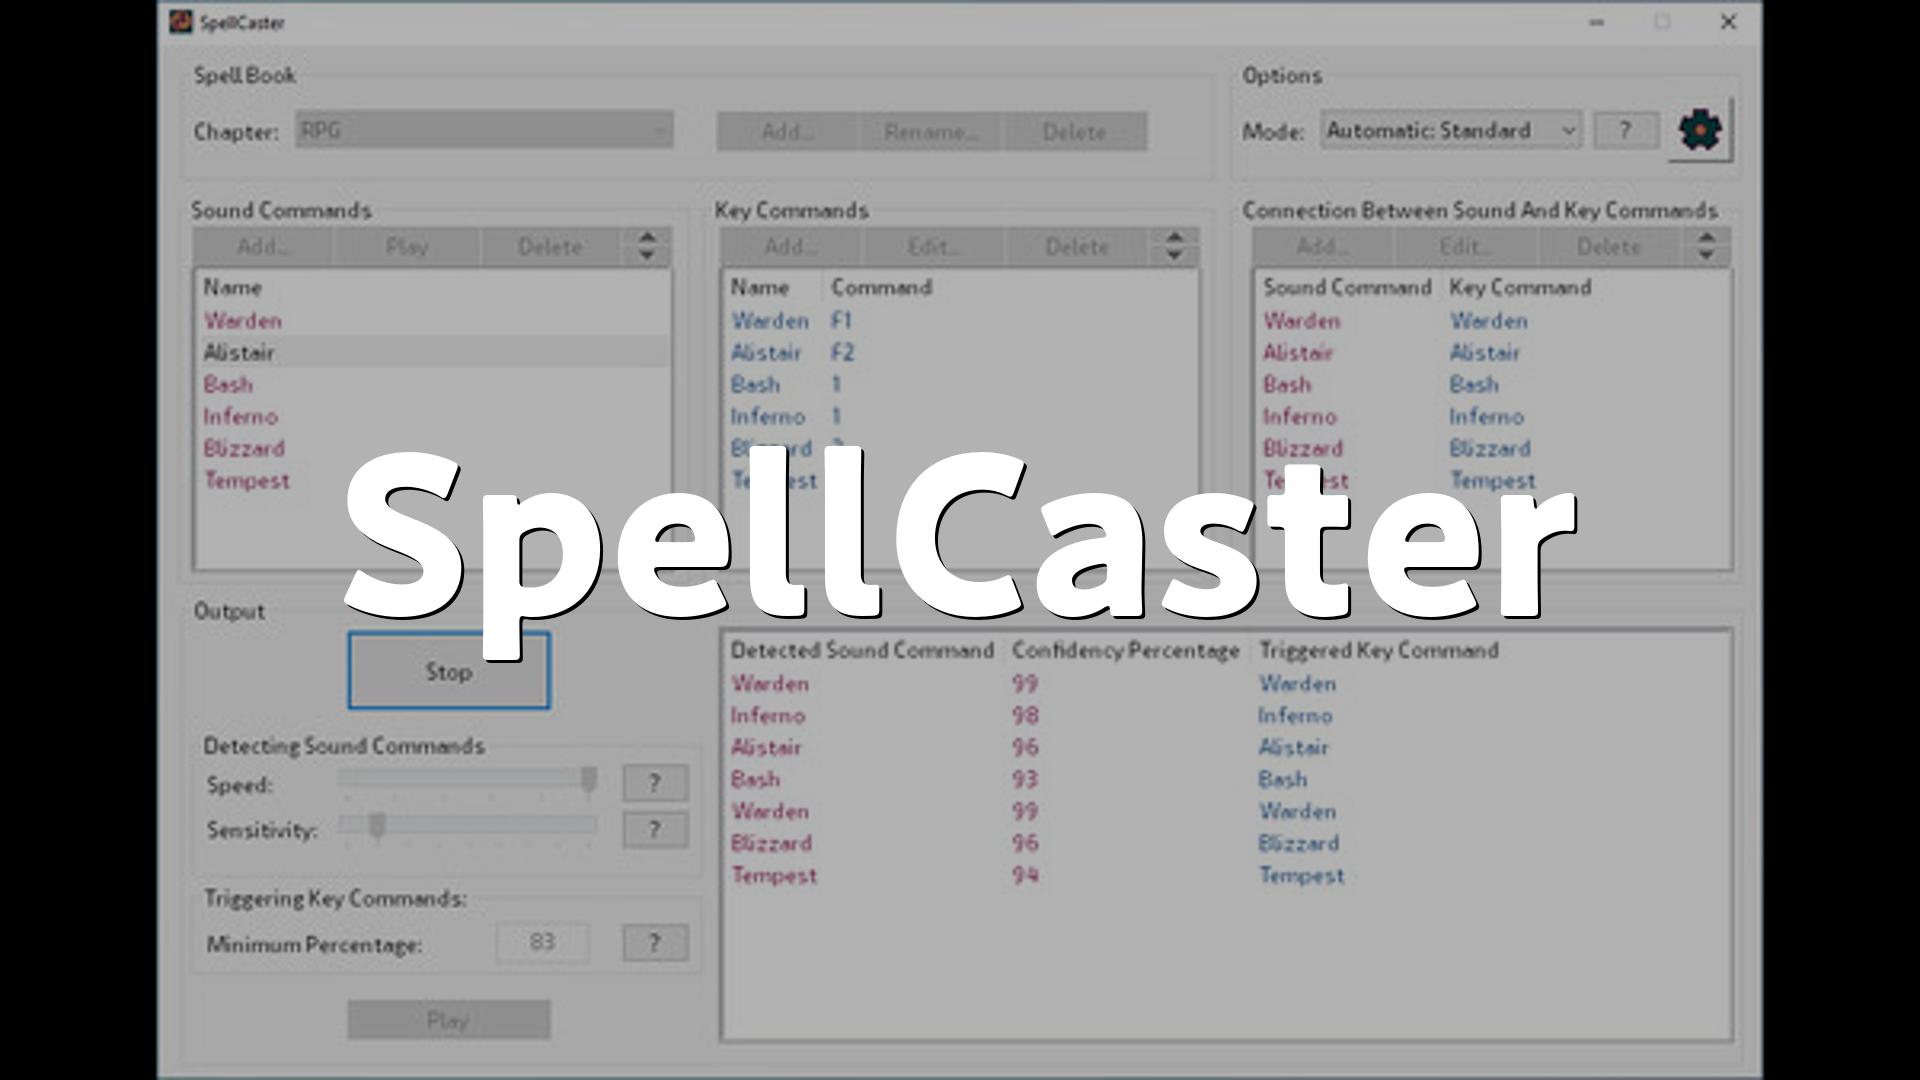
Task: Edit the selected key command
Action: 934,247
